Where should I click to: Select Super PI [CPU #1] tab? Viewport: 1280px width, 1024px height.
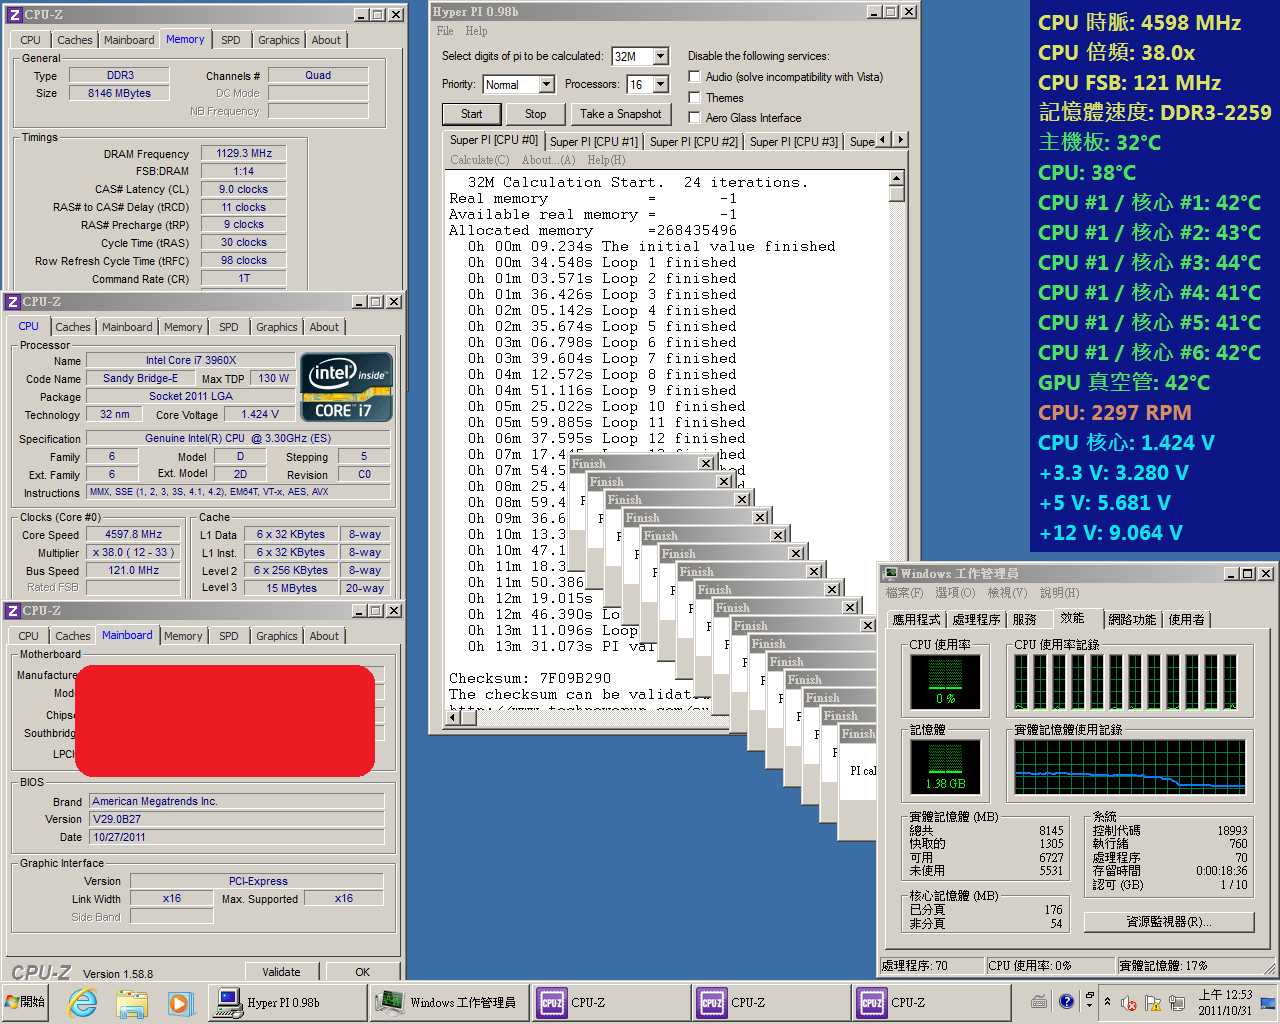[x=593, y=142]
